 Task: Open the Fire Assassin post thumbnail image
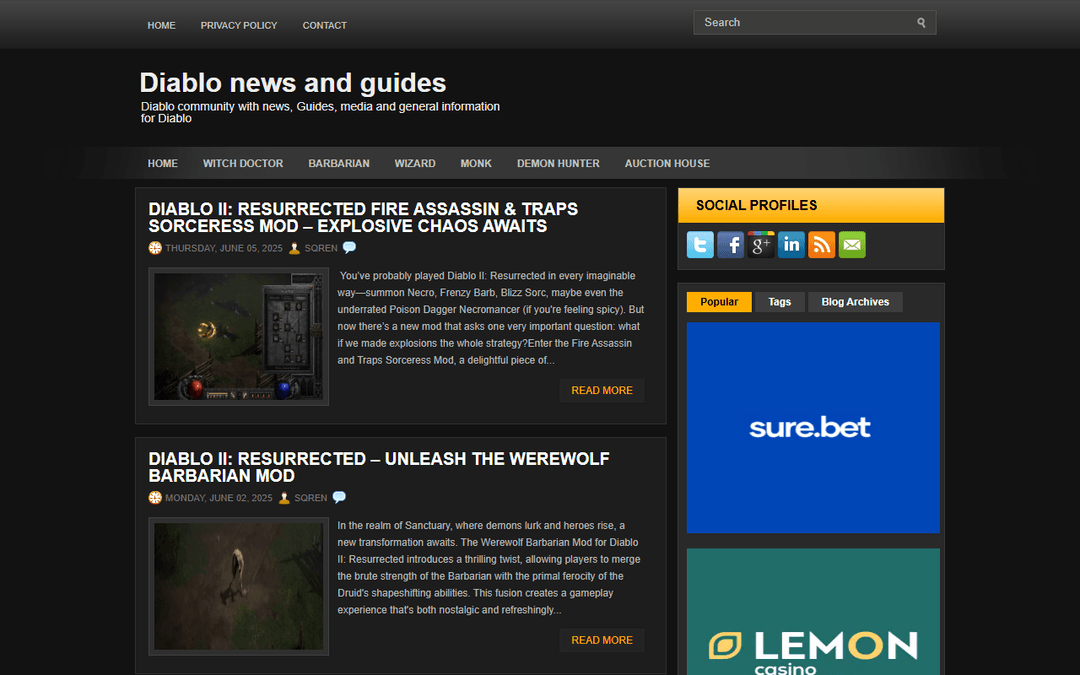[x=238, y=337]
